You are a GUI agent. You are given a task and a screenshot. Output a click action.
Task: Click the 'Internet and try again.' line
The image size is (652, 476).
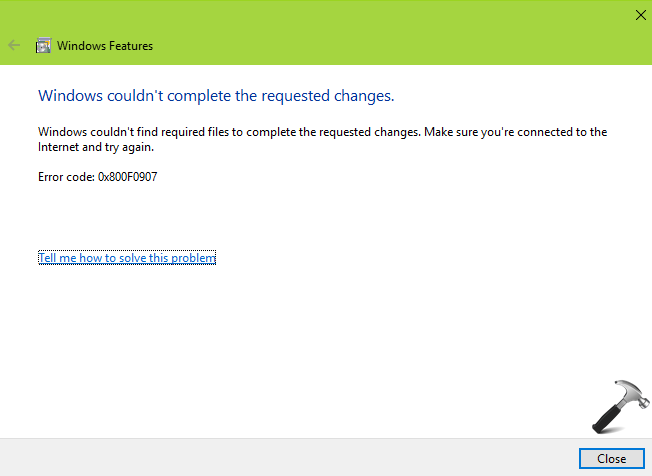pyautogui.click(x=96, y=147)
